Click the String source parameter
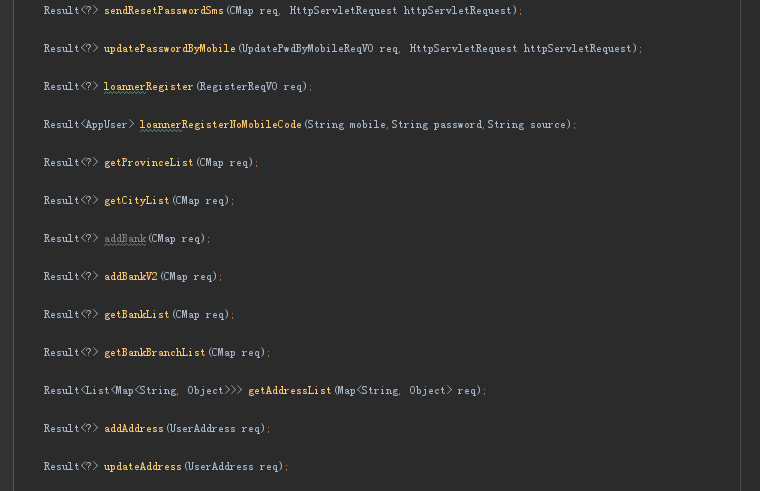The width and height of the screenshot is (760, 491). tap(526, 125)
